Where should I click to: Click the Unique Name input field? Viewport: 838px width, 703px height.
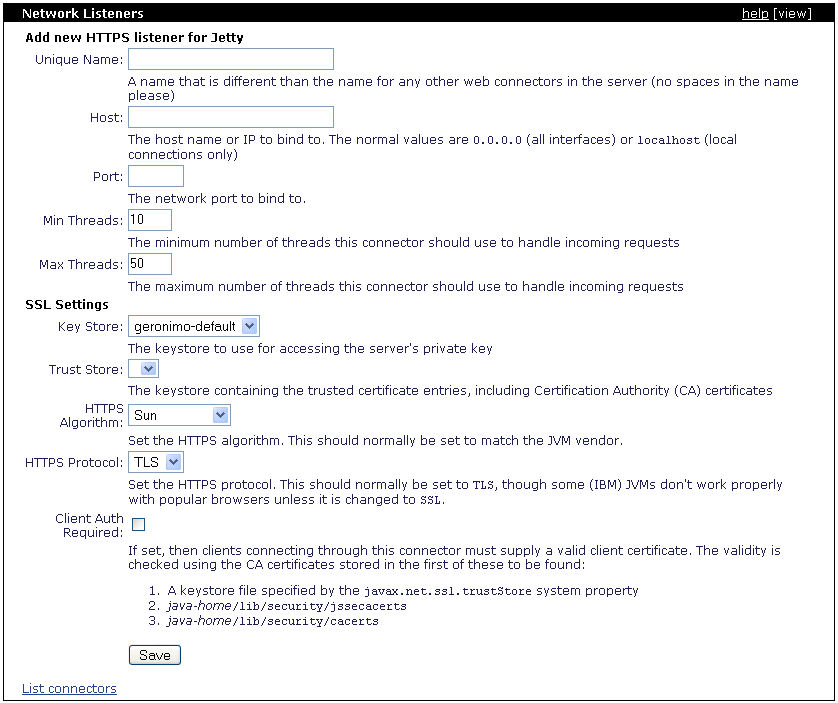231,59
